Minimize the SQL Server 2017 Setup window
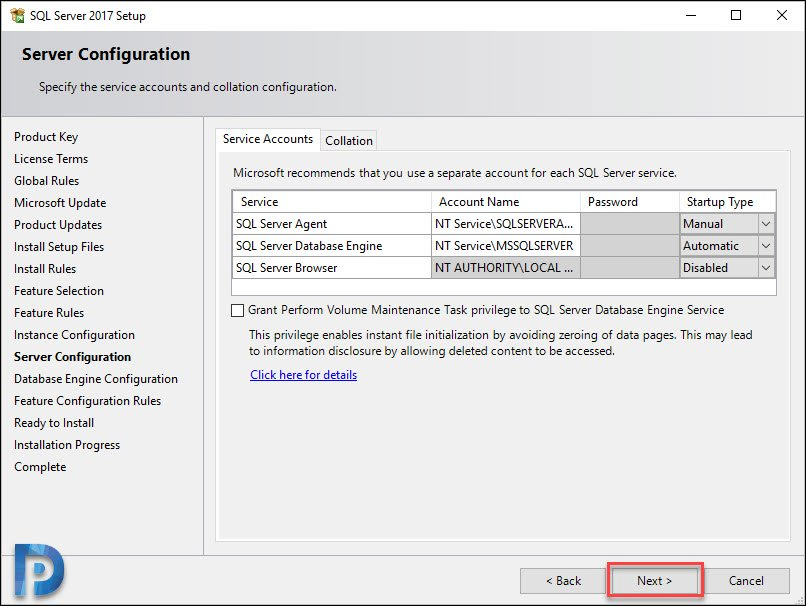Viewport: 806px width, 606px height. pos(691,15)
